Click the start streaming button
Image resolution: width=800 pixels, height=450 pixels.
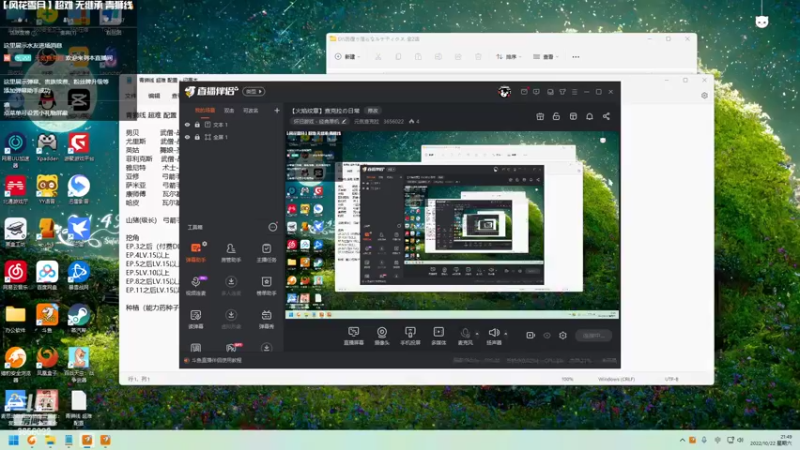coord(593,335)
